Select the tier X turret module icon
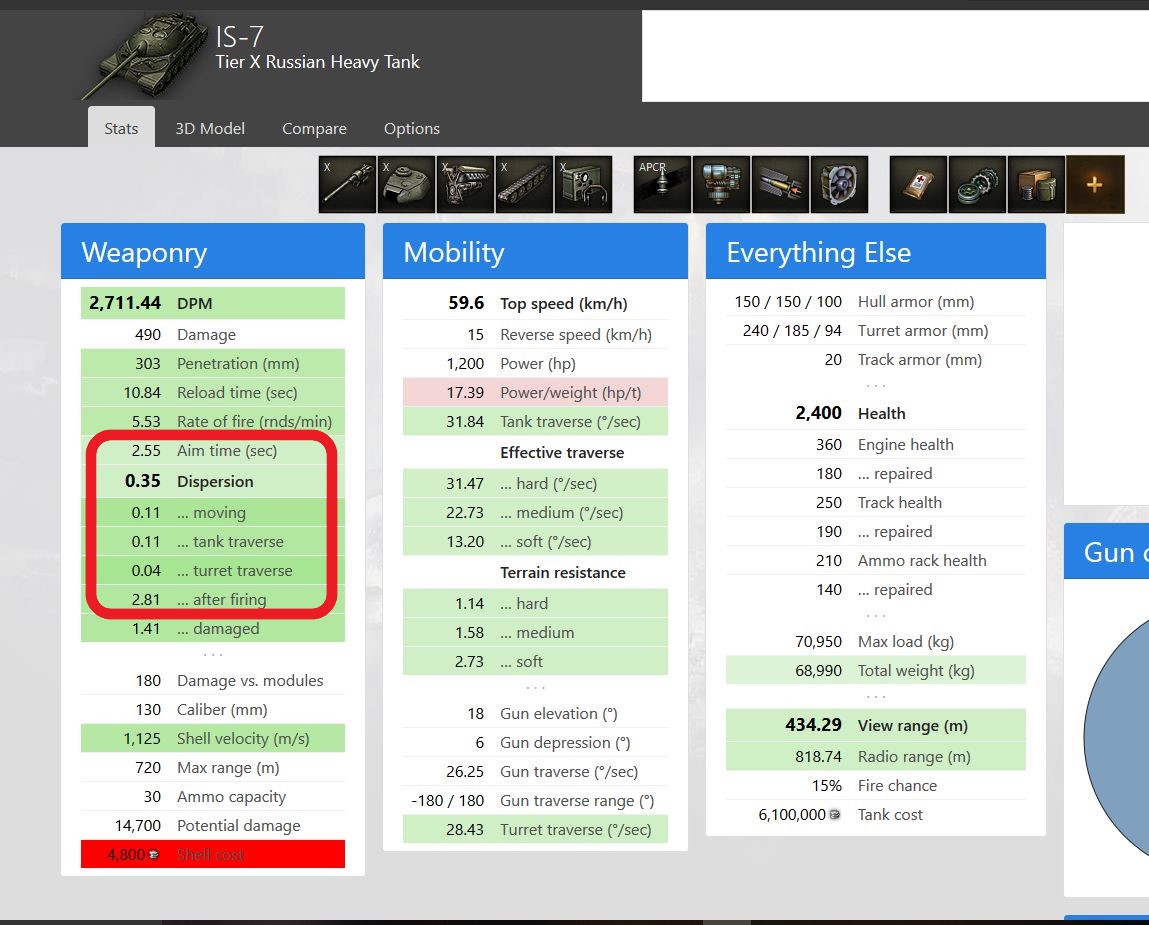The height and width of the screenshot is (925, 1149). (x=407, y=184)
